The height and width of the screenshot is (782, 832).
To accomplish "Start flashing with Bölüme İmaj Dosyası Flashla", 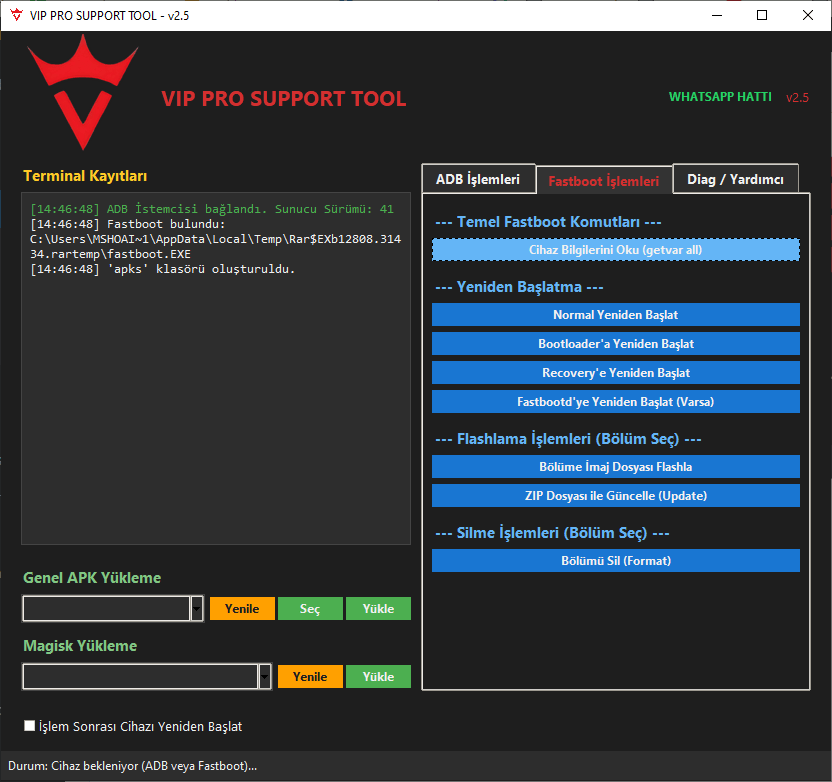I will point(615,466).
